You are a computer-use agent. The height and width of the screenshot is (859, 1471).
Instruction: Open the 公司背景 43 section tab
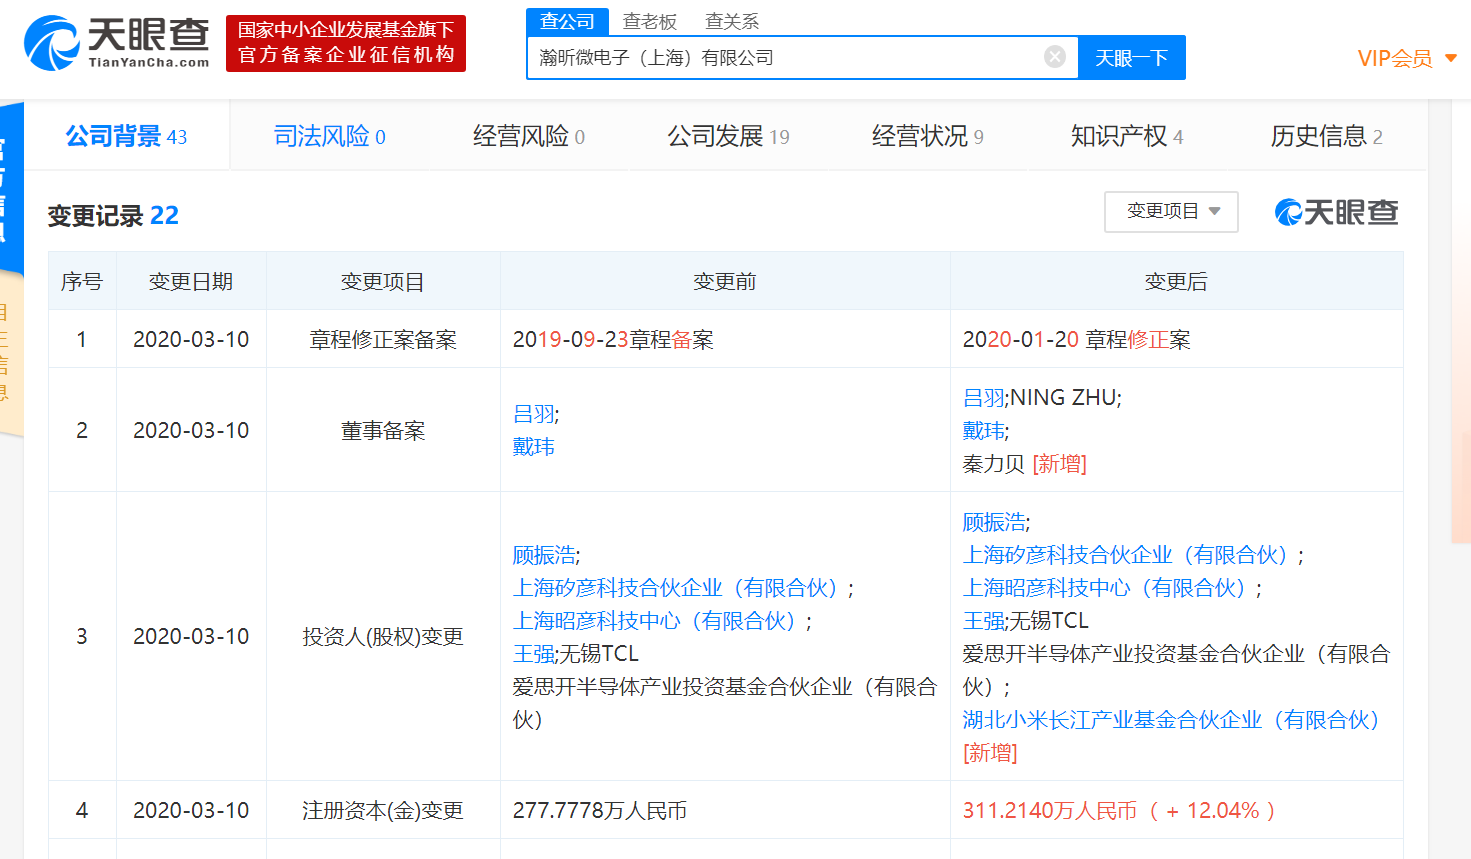click(126, 136)
